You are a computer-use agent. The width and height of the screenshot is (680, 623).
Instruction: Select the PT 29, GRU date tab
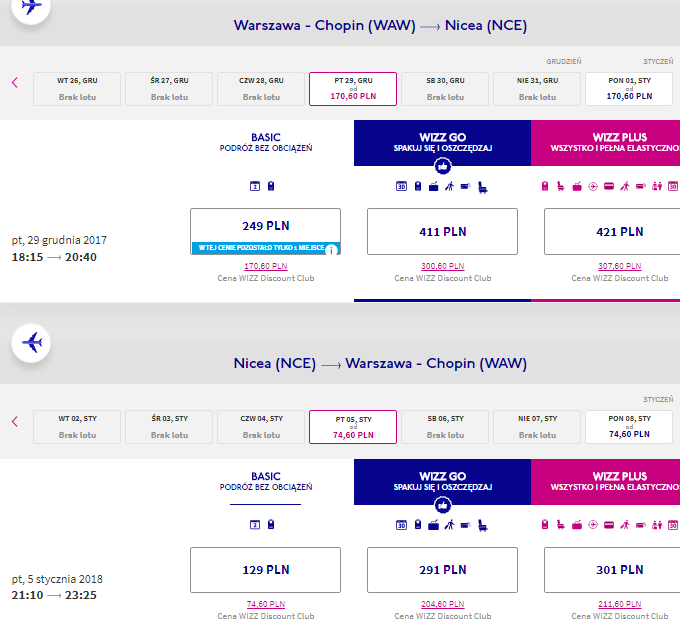[353, 89]
